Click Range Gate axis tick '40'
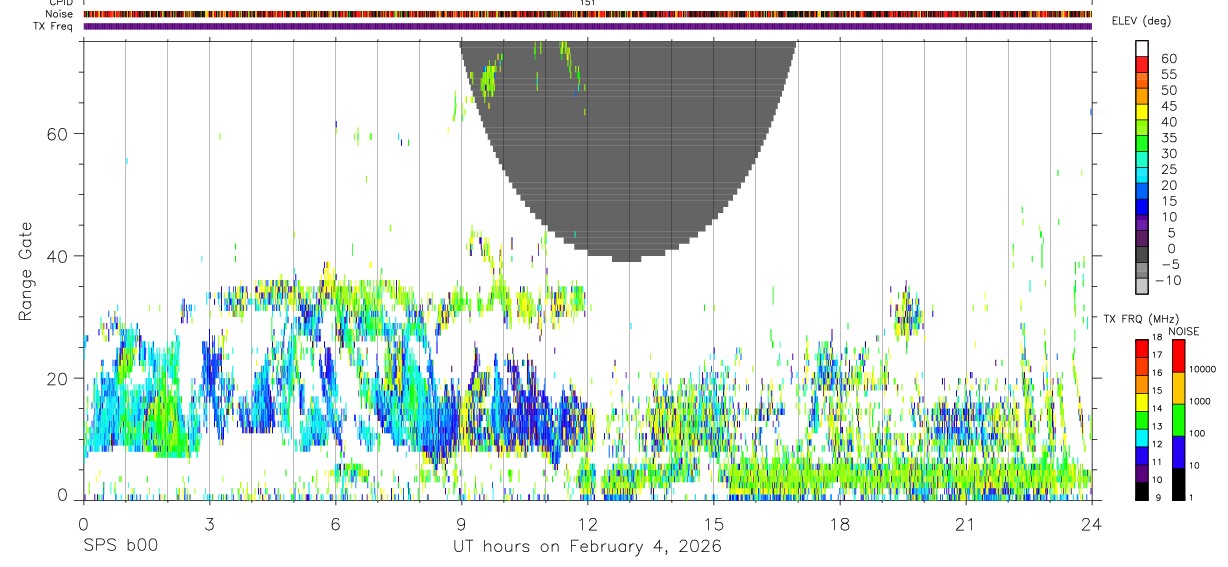 tap(59, 256)
